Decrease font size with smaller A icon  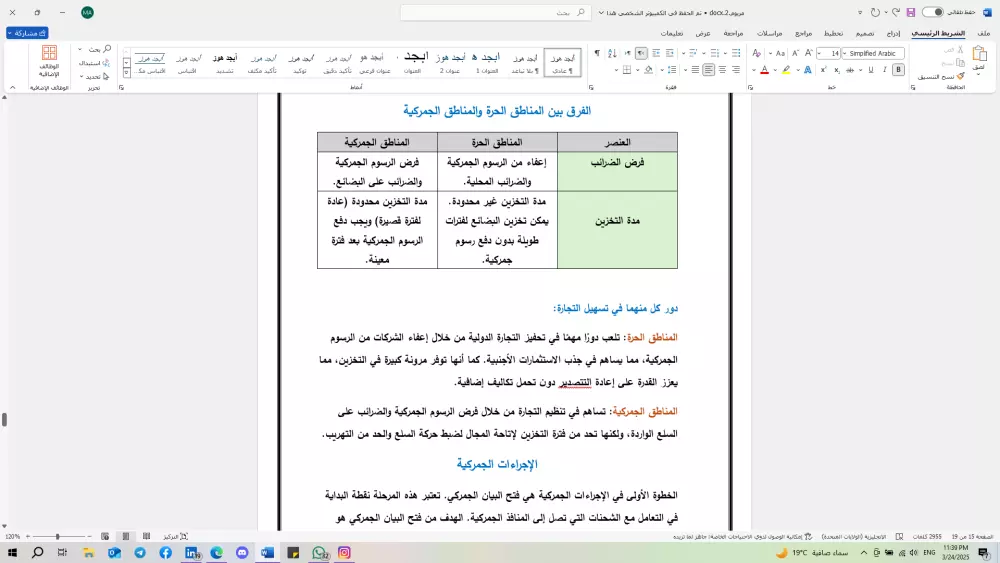pyautogui.click(x=795, y=54)
